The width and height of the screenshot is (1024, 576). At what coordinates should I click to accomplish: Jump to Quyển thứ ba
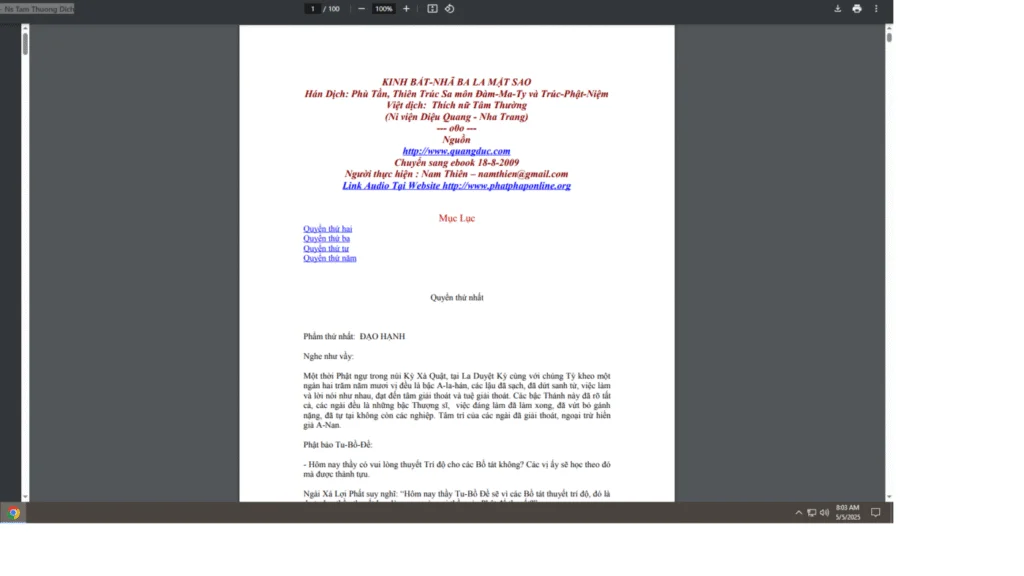click(326, 238)
